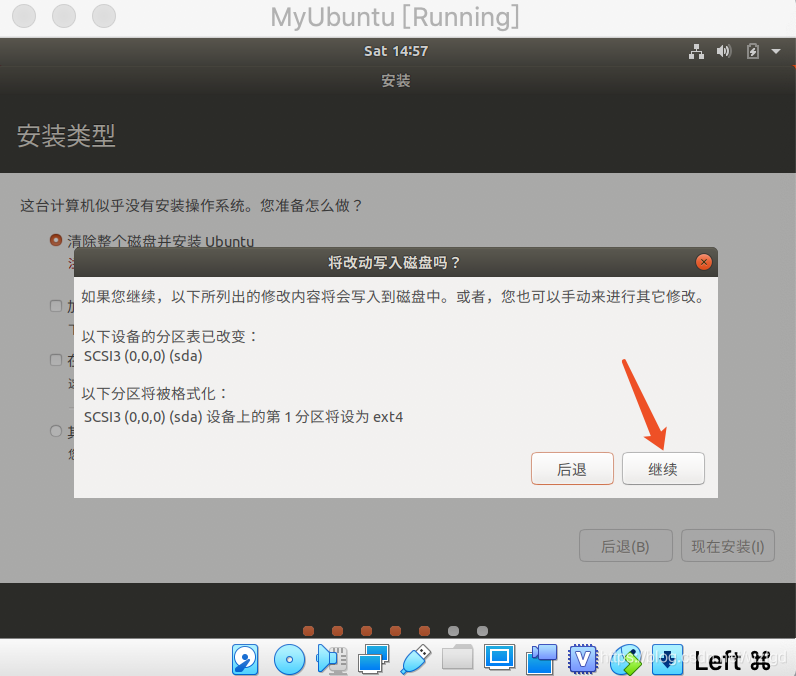Image resolution: width=796 pixels, height=676 pixels.
Task: Click the 以下分区将被格式化 label
Action: pyautogui.click(x=154, y=393)
